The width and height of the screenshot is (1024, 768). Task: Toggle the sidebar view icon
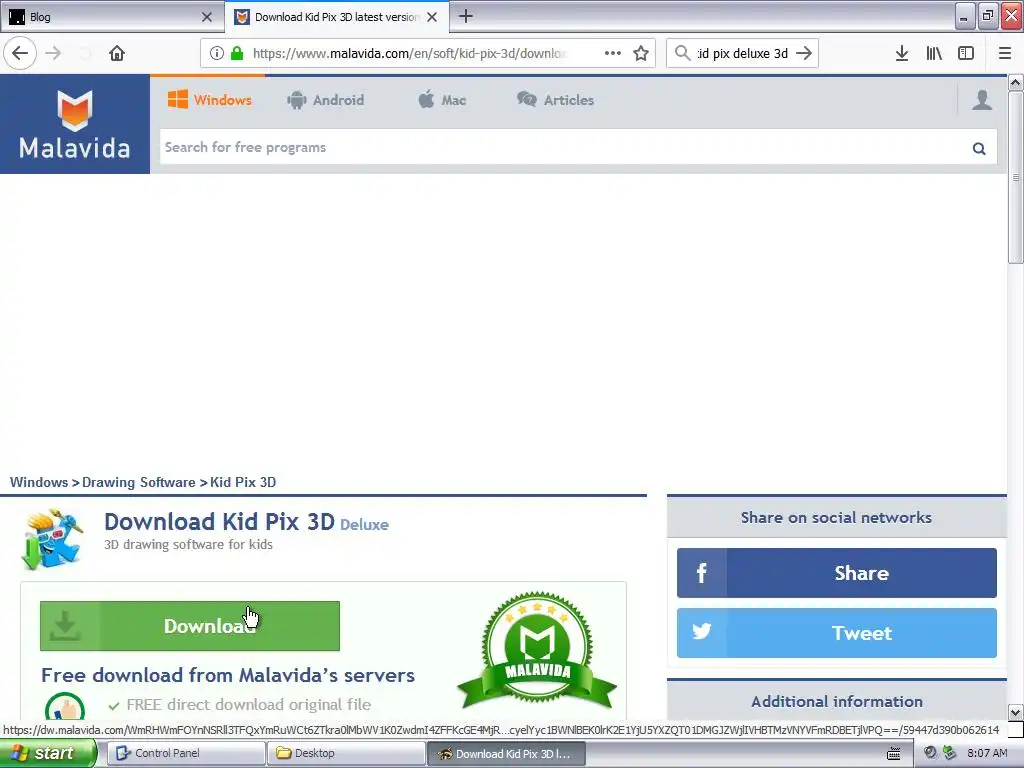(966, 54)
